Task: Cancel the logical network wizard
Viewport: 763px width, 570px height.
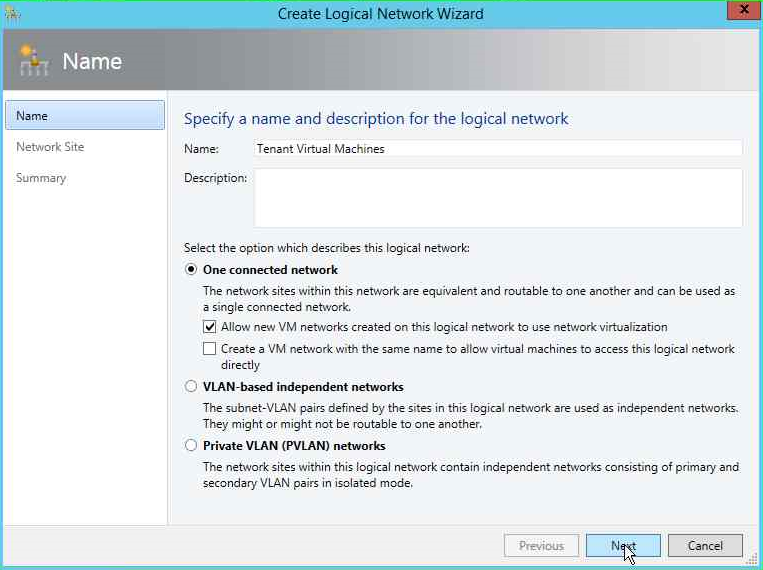Action: [x=705, y=546]
